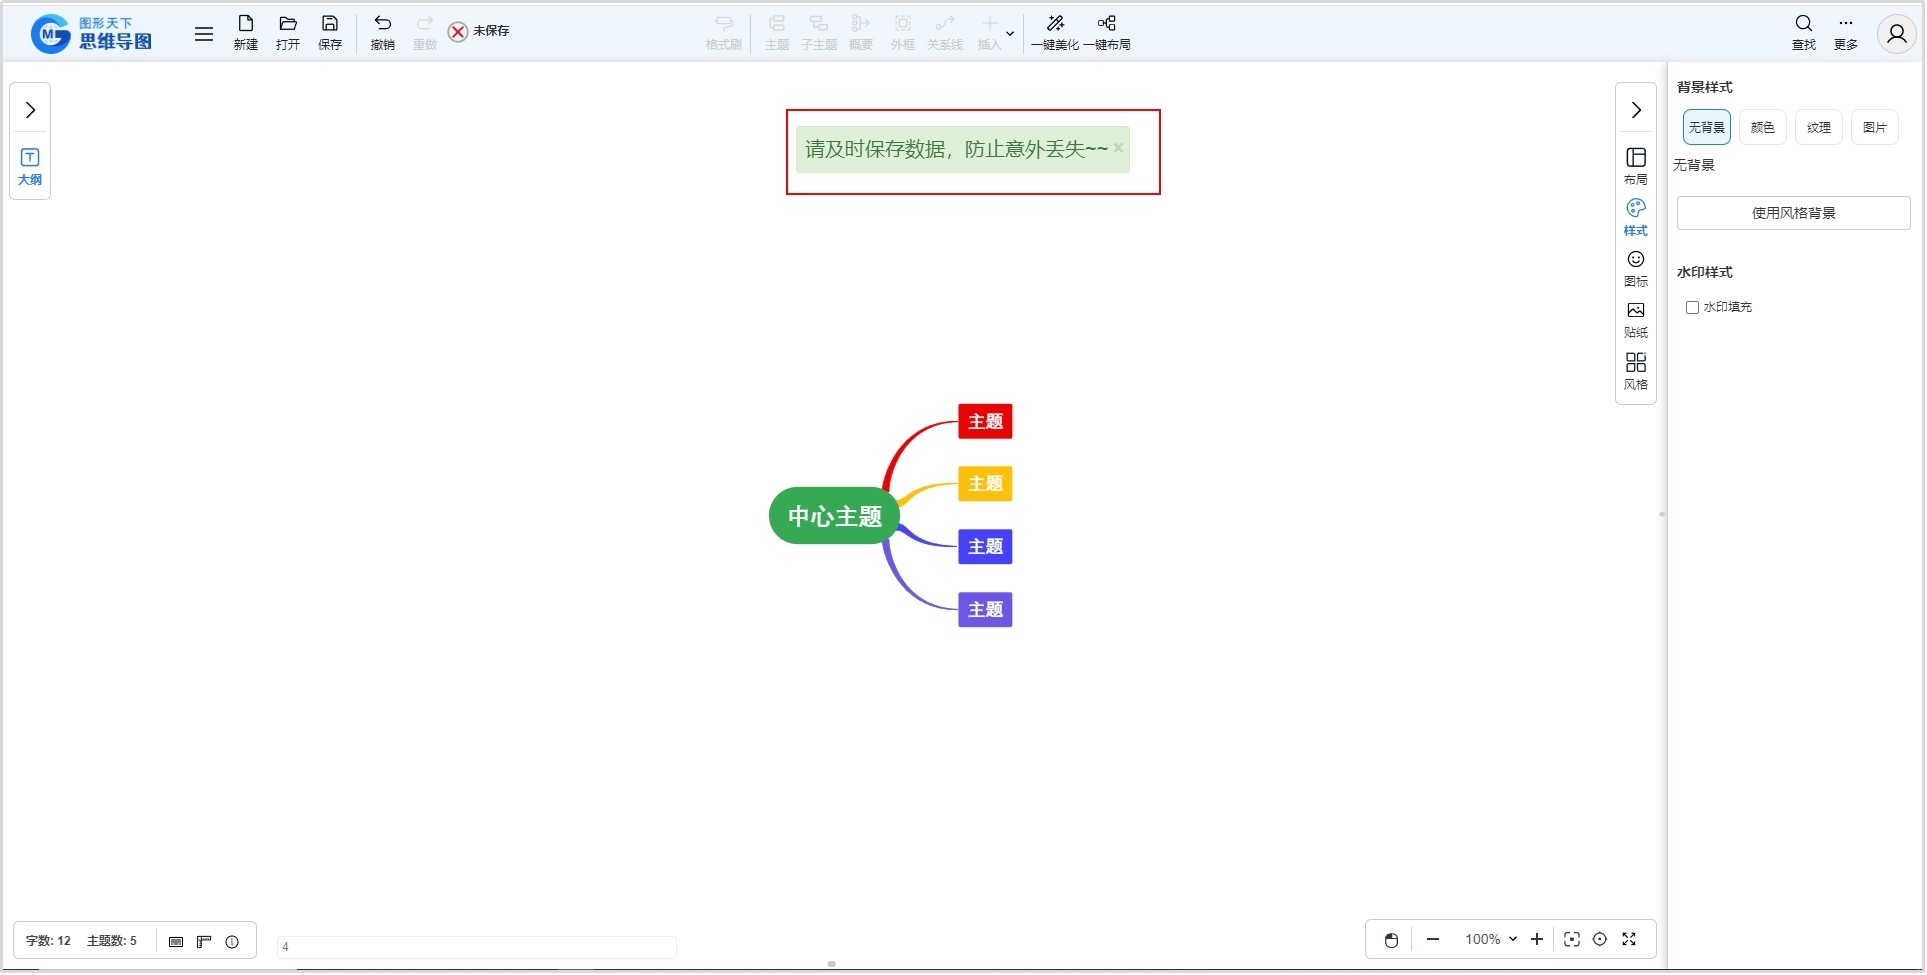Select 无背景 no background option

(x=1707, y=128)
